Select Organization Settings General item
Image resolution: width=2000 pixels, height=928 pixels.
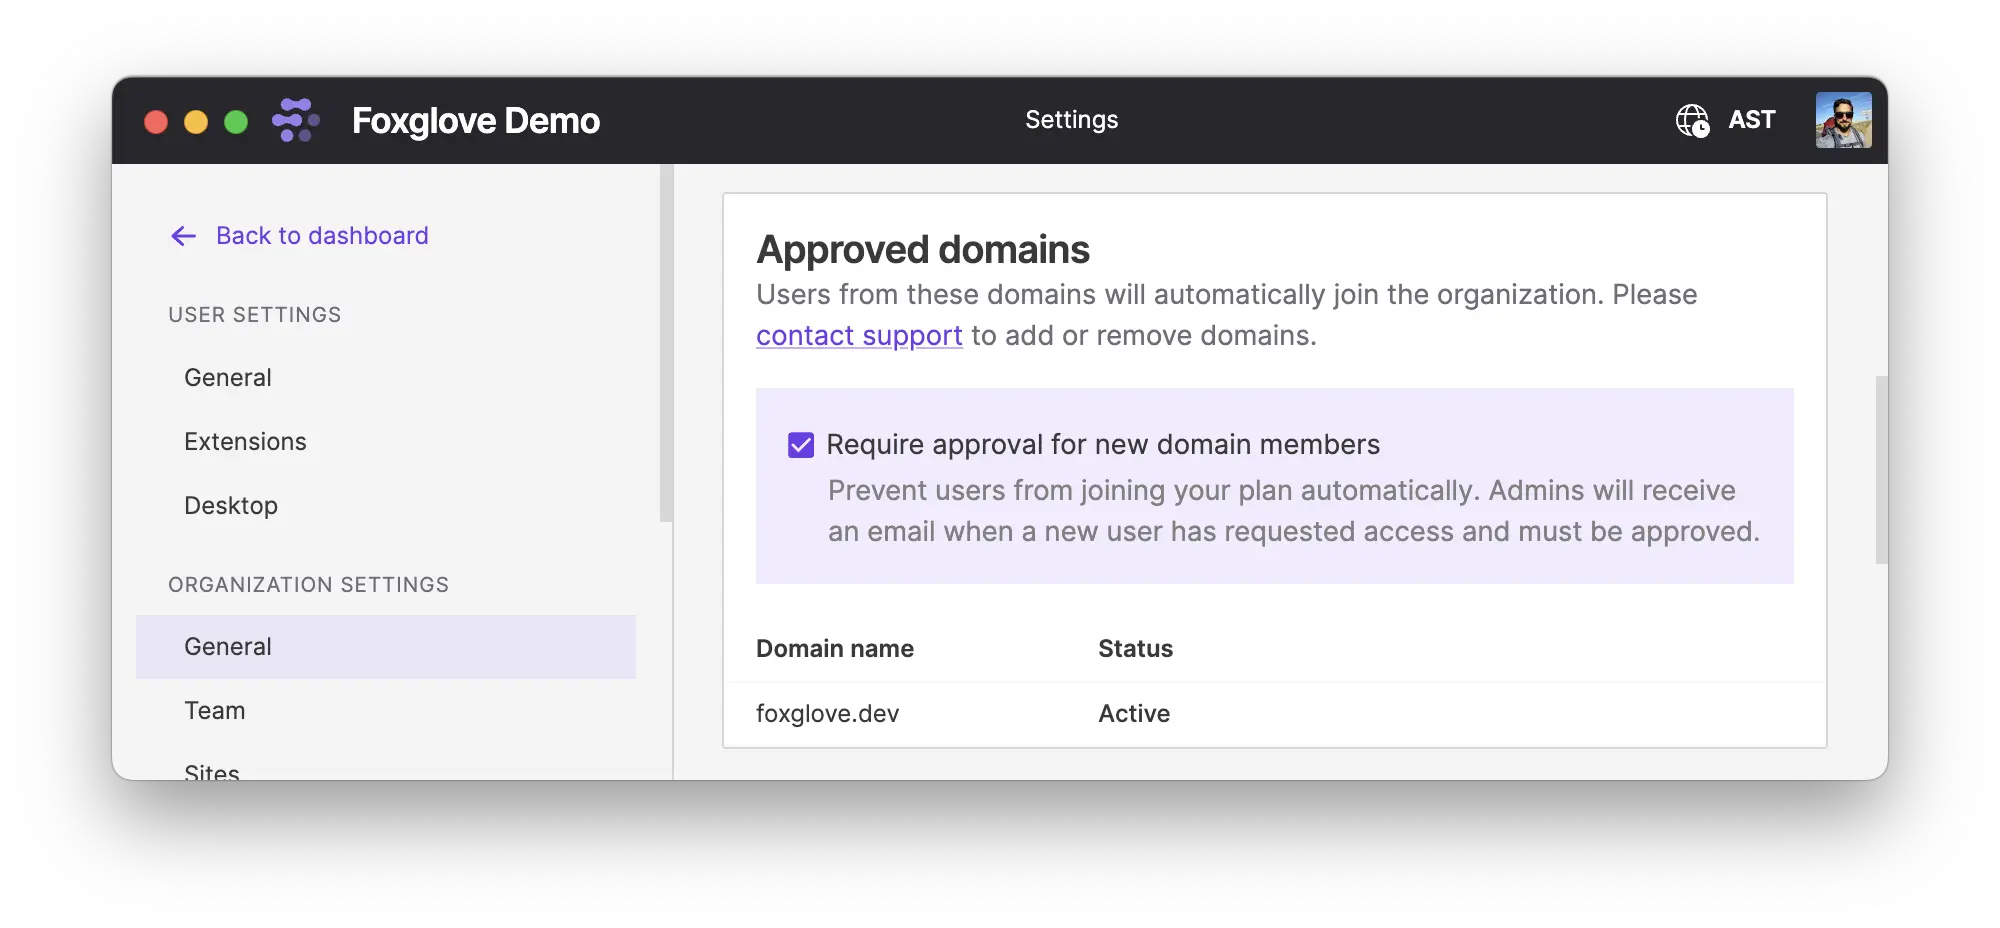(x=385, y=647)
